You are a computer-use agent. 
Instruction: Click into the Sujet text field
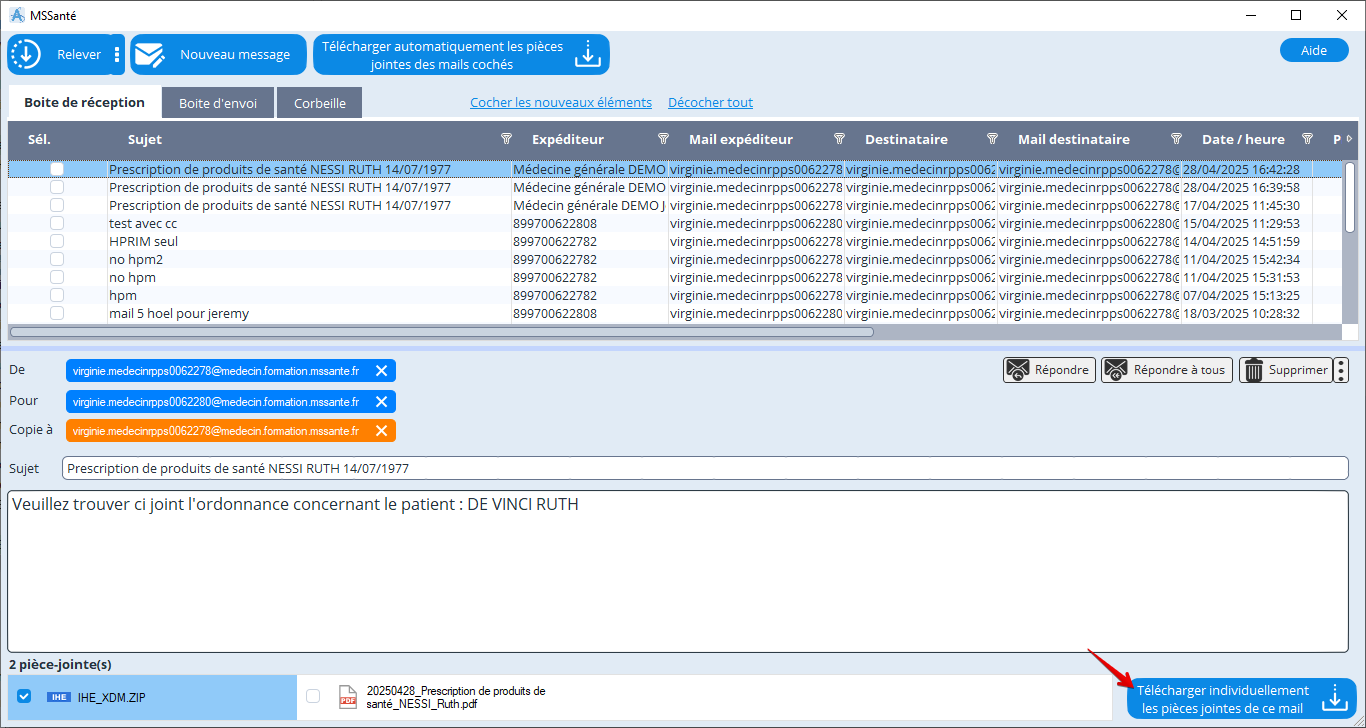pos(705,468)
